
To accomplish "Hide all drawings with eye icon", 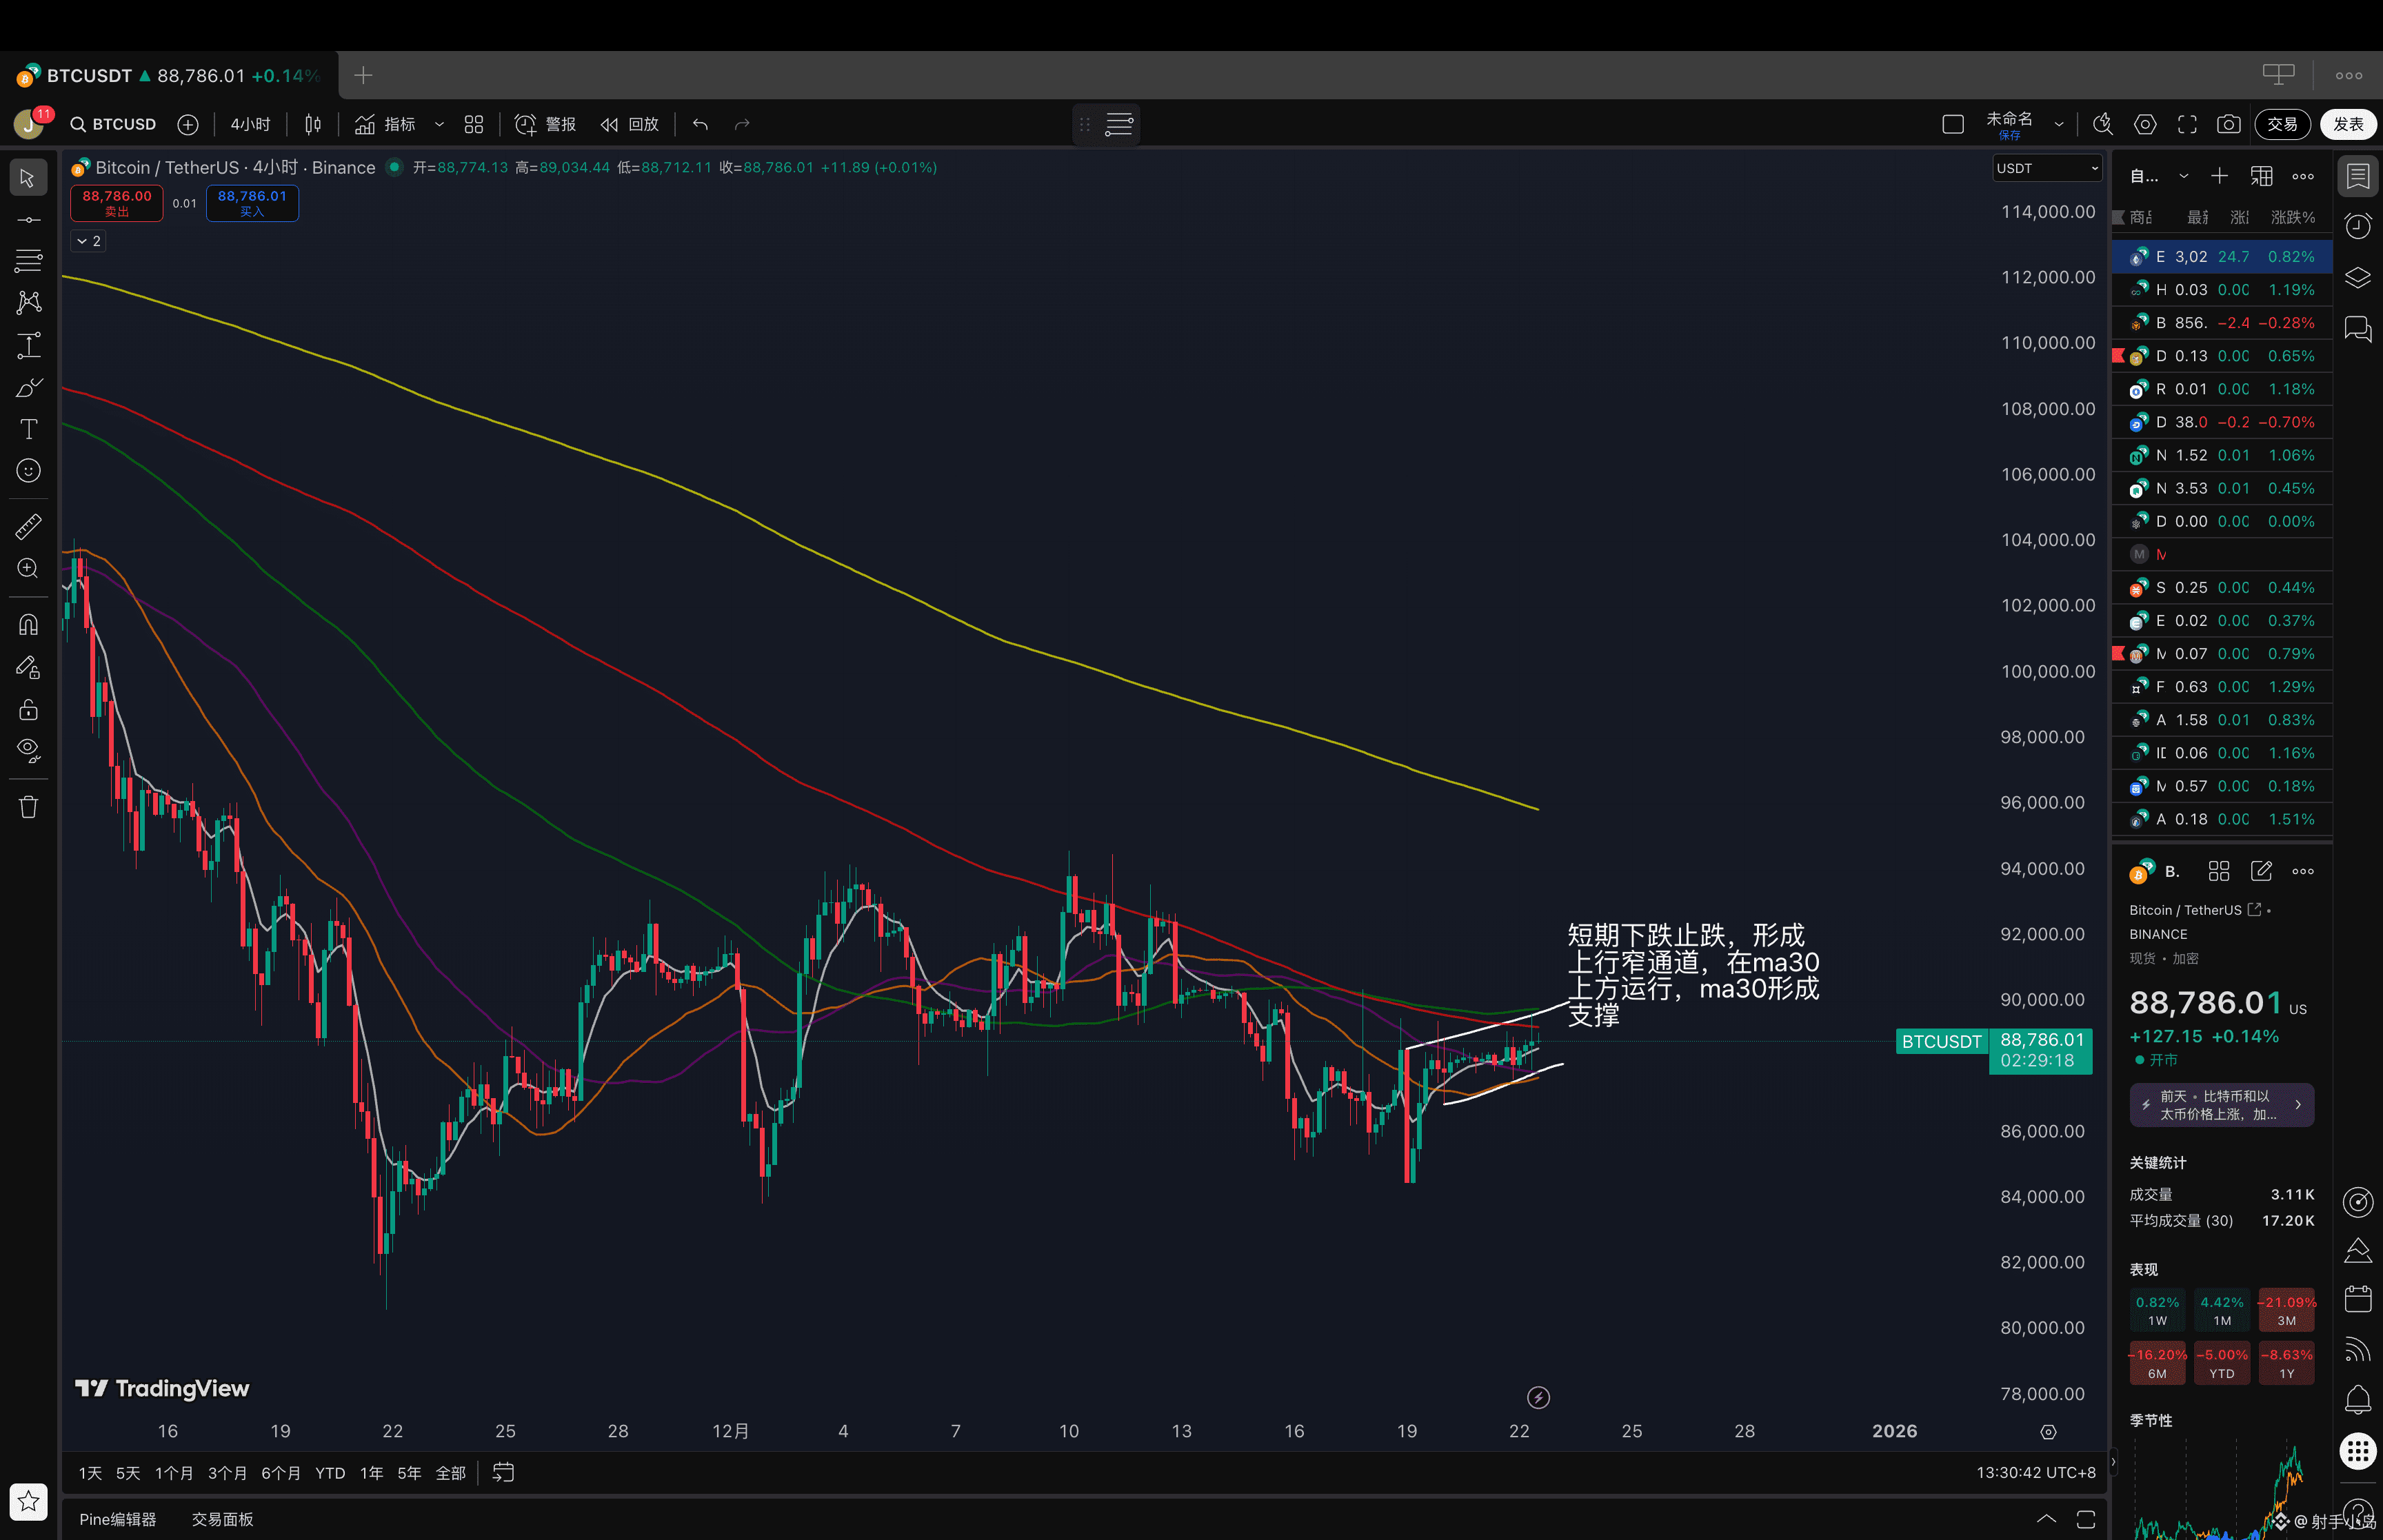I will click(x=28, y=750).
